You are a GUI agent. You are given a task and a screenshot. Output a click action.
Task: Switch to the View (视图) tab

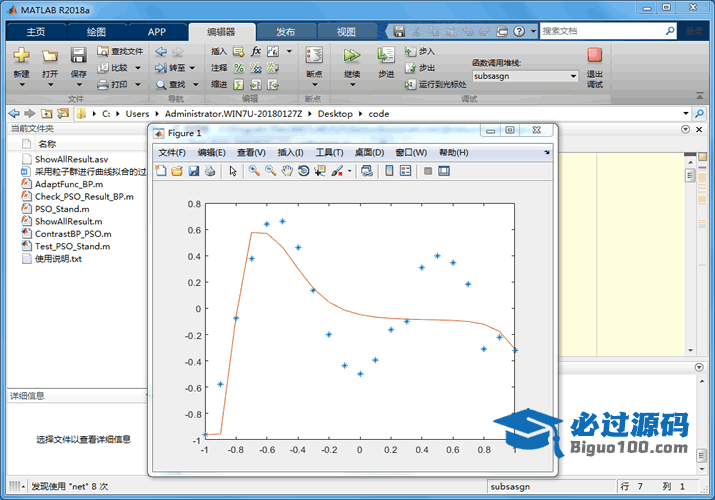tap(346, 32)
